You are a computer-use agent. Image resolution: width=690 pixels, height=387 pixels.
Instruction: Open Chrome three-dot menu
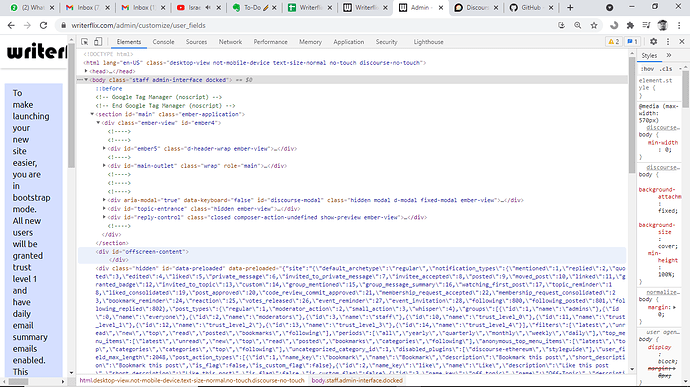(x=679, y=26)
